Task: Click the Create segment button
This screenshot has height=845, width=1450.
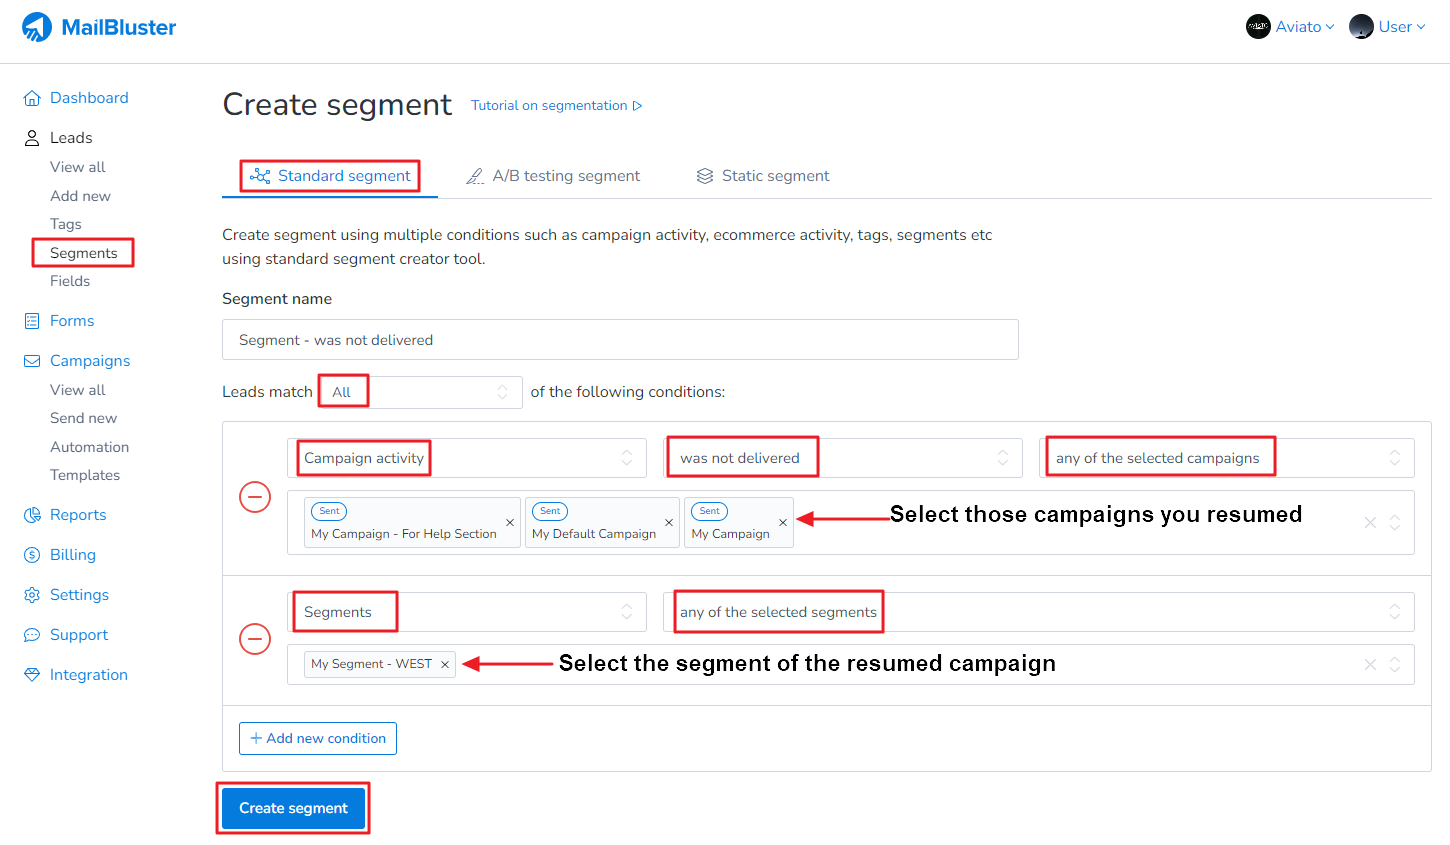Action: pos(293,808)
